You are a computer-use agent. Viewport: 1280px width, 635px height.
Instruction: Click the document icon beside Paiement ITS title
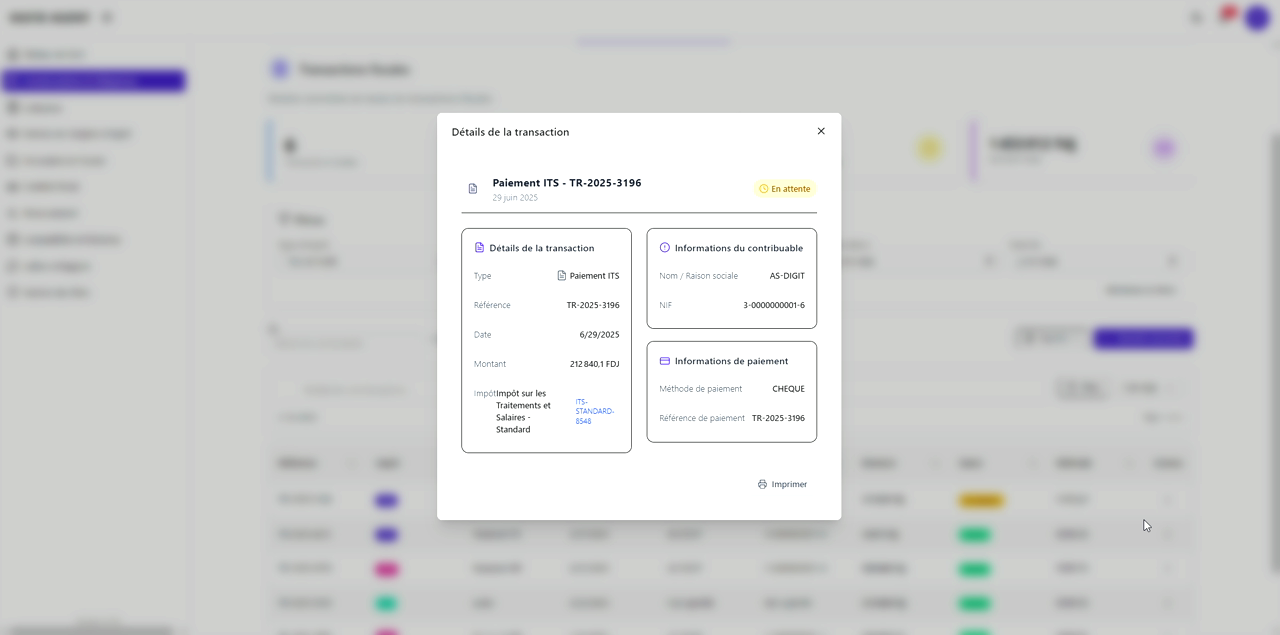click(472, 188)
